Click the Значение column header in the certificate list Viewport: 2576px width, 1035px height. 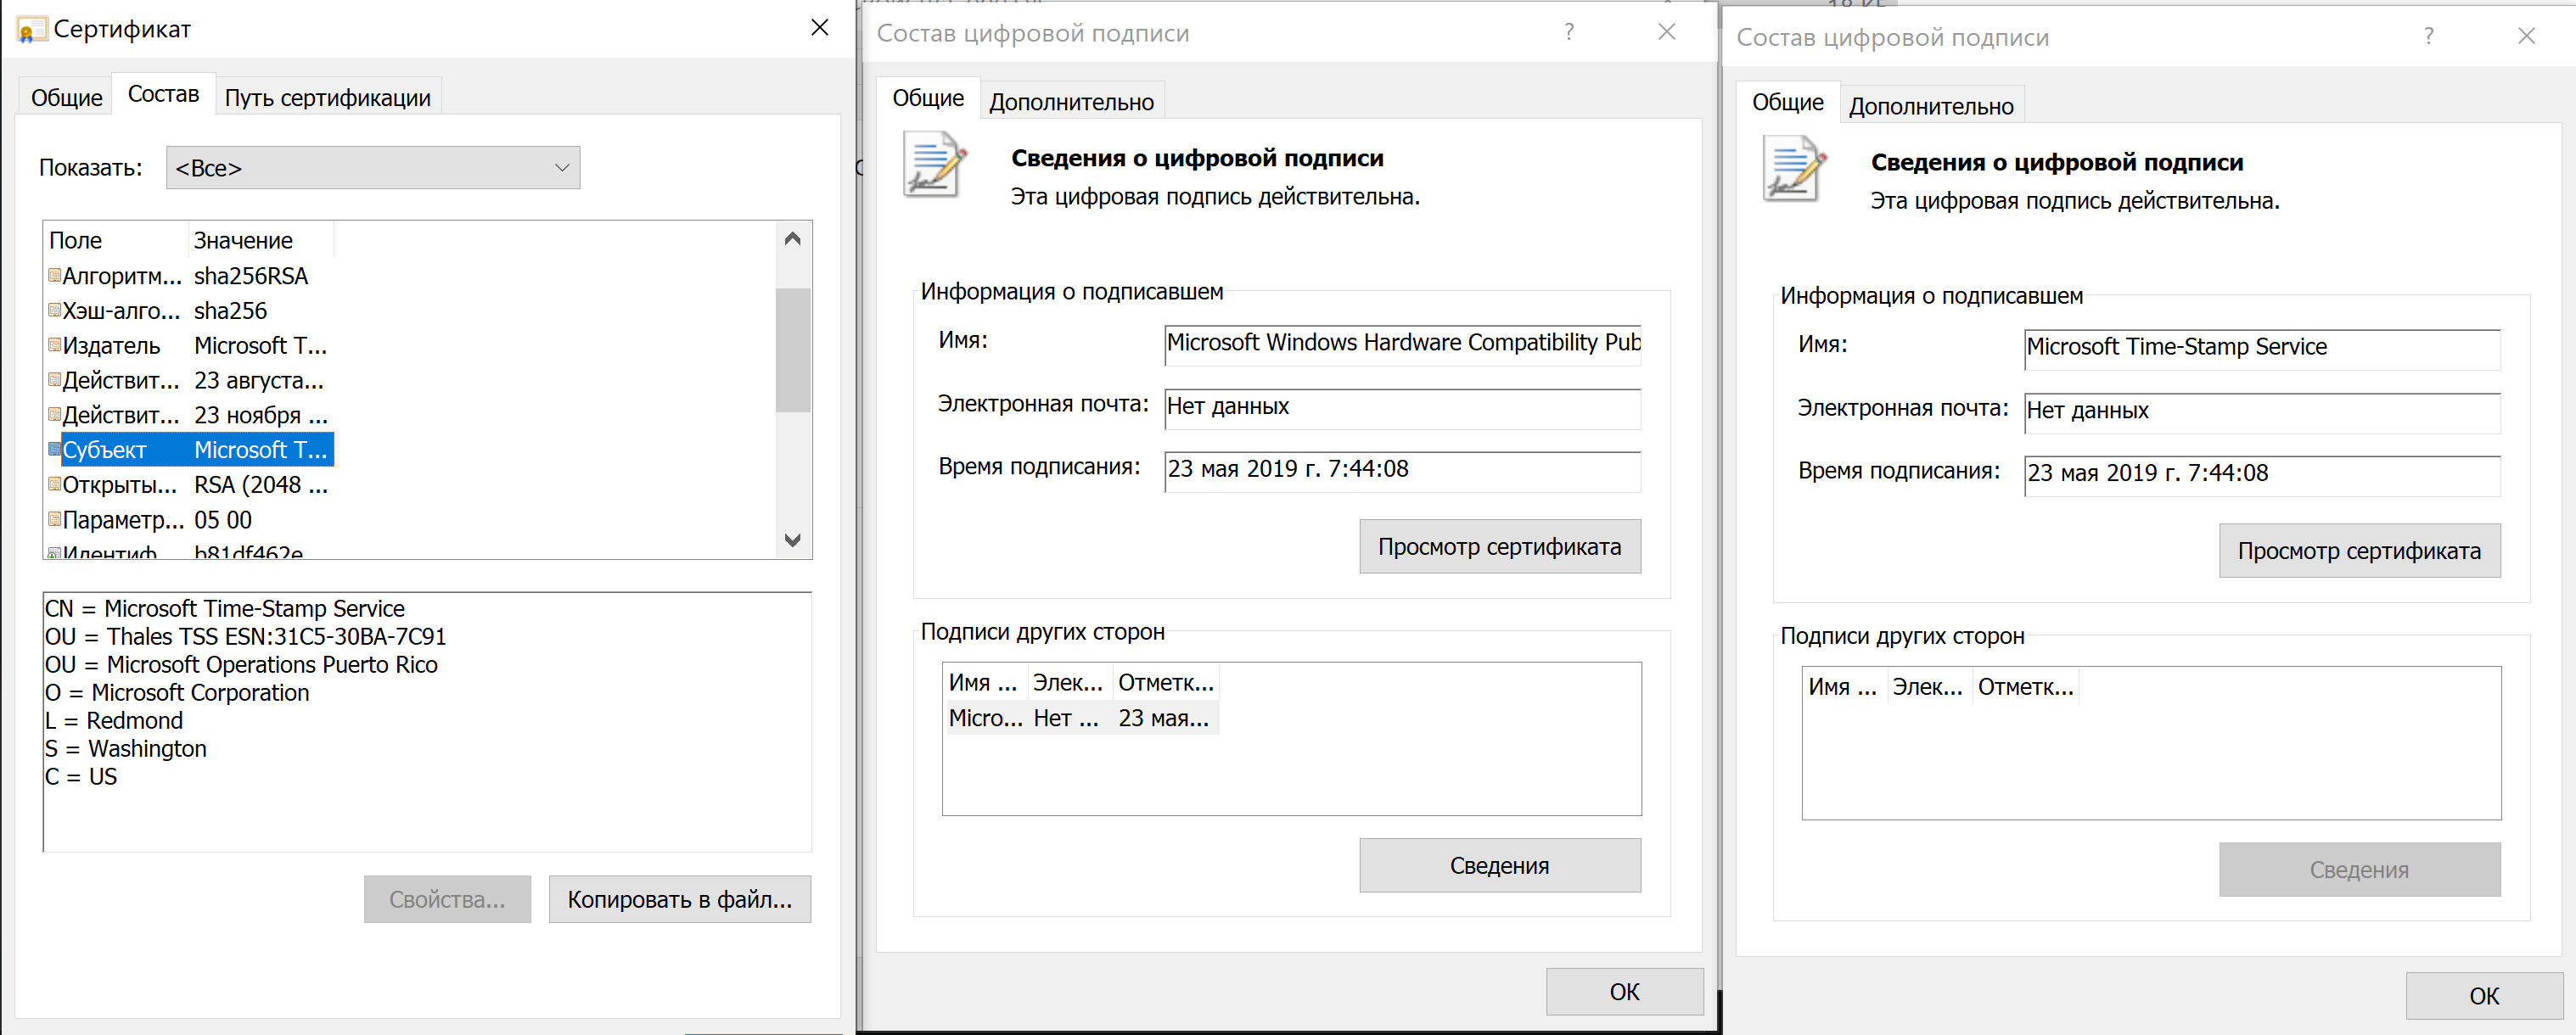point(261,240)
